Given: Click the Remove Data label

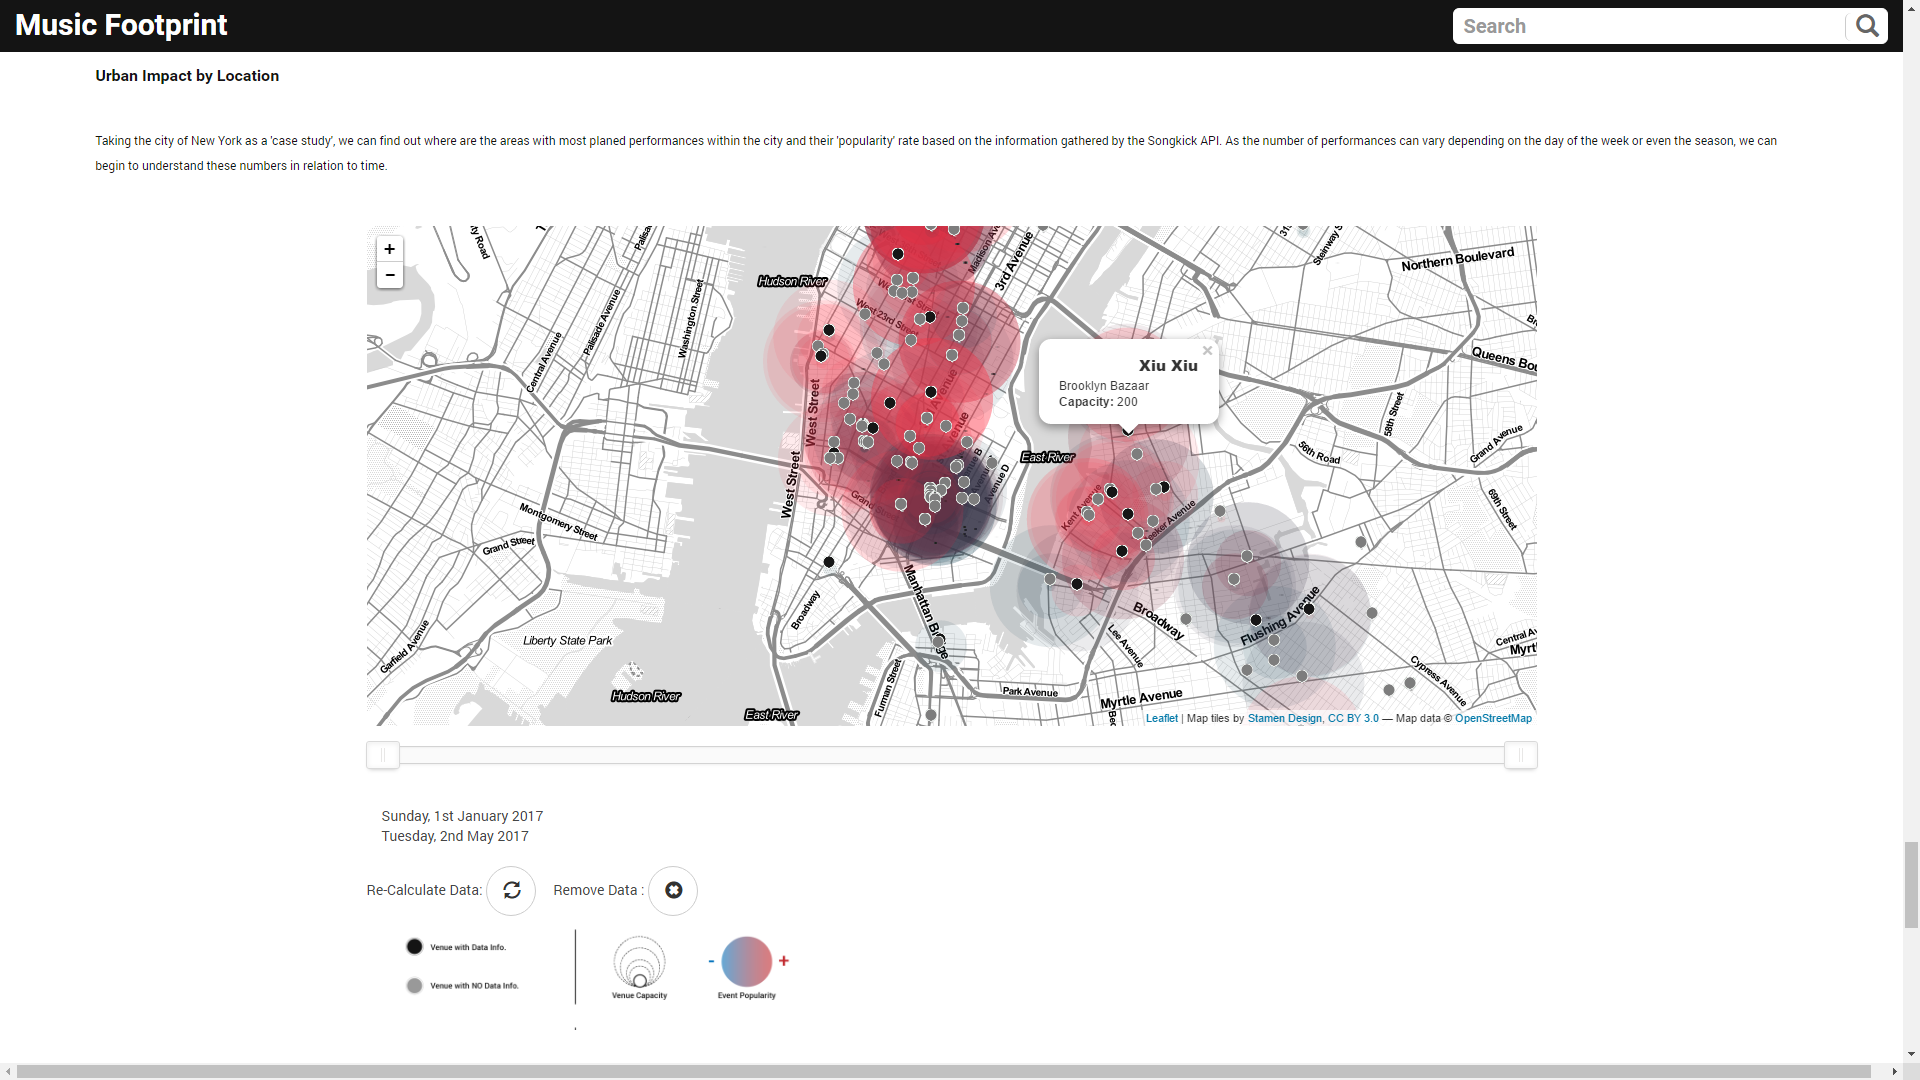Looking at the screenshot, I should [598, 890].
